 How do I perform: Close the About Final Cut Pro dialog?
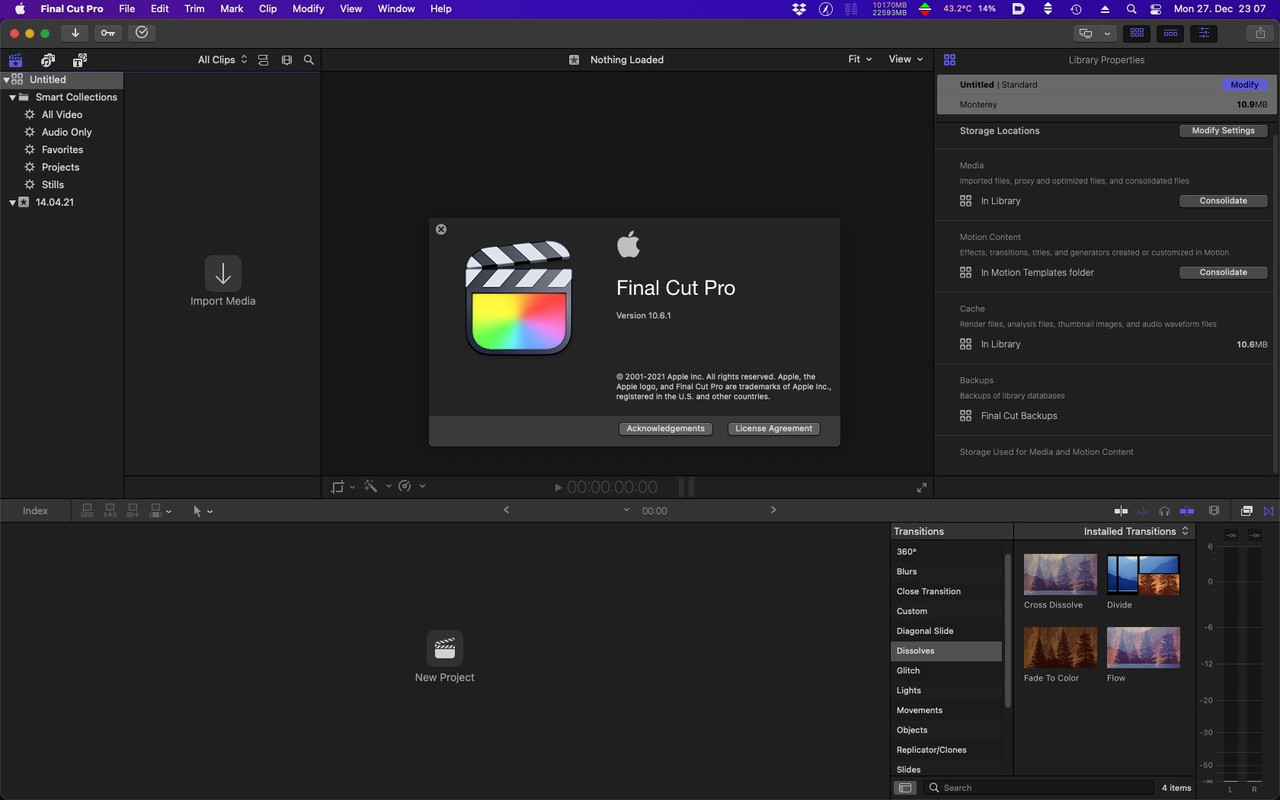[x=441, y=229]
